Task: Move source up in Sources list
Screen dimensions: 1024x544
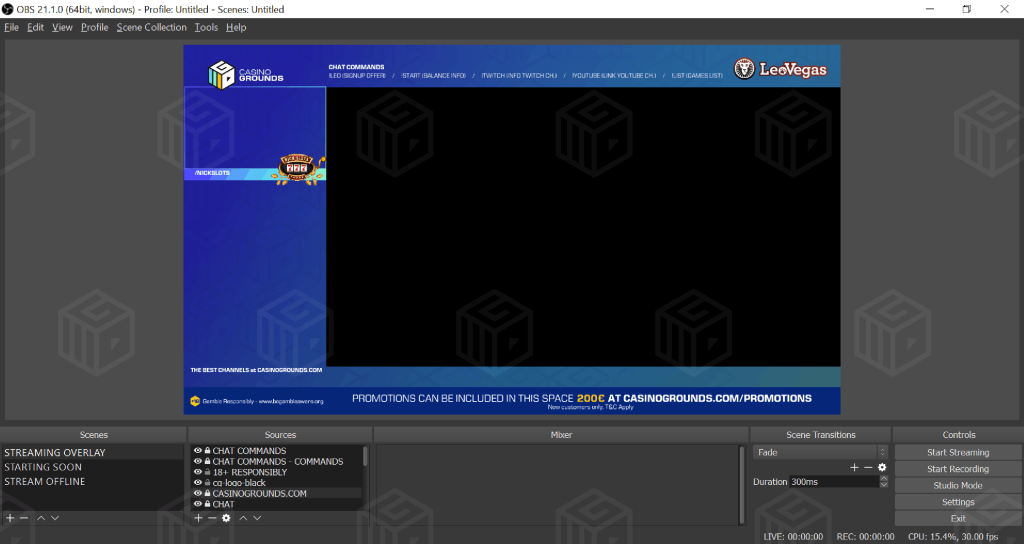Action: 243,518
